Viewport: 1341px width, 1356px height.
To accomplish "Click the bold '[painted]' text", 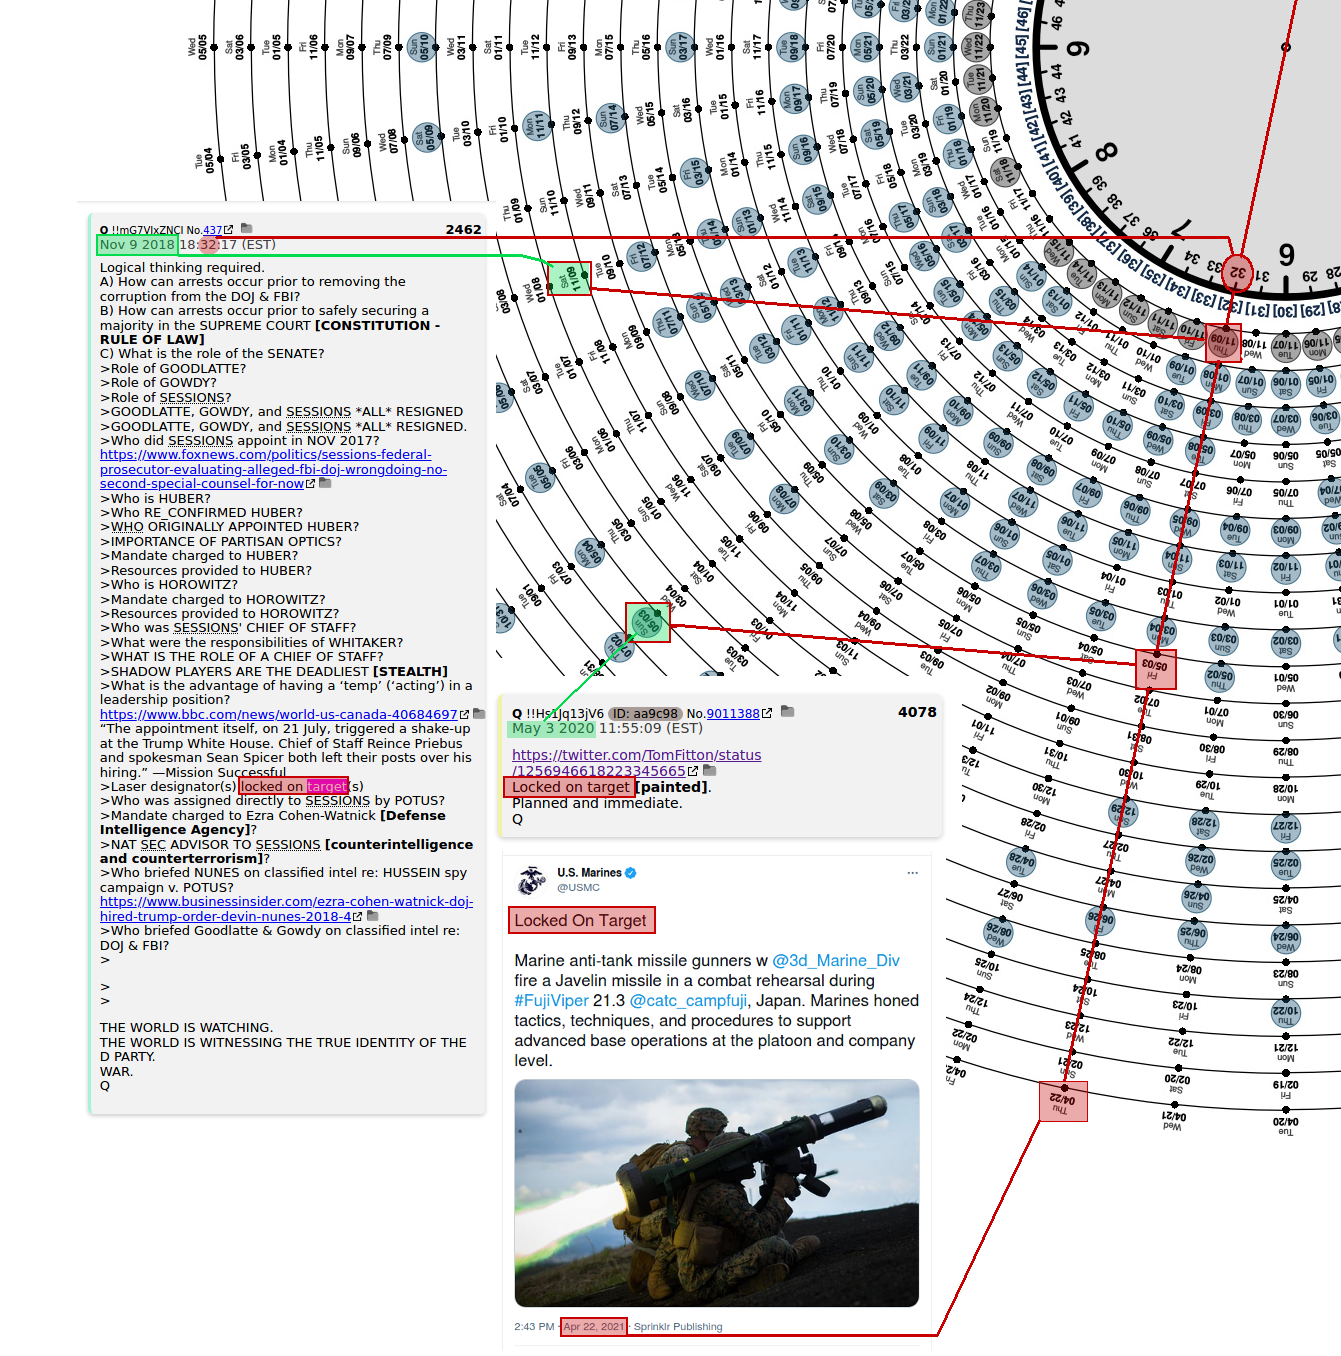I will point(671,787).
